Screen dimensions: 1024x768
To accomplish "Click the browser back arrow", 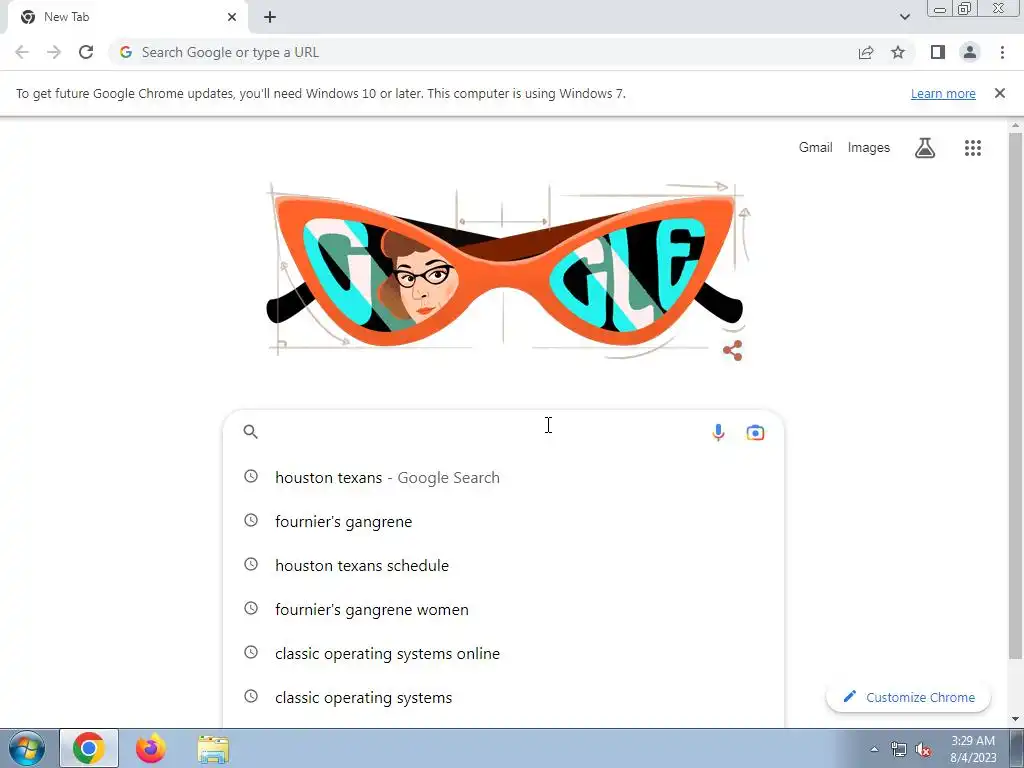I will point(22,52).
